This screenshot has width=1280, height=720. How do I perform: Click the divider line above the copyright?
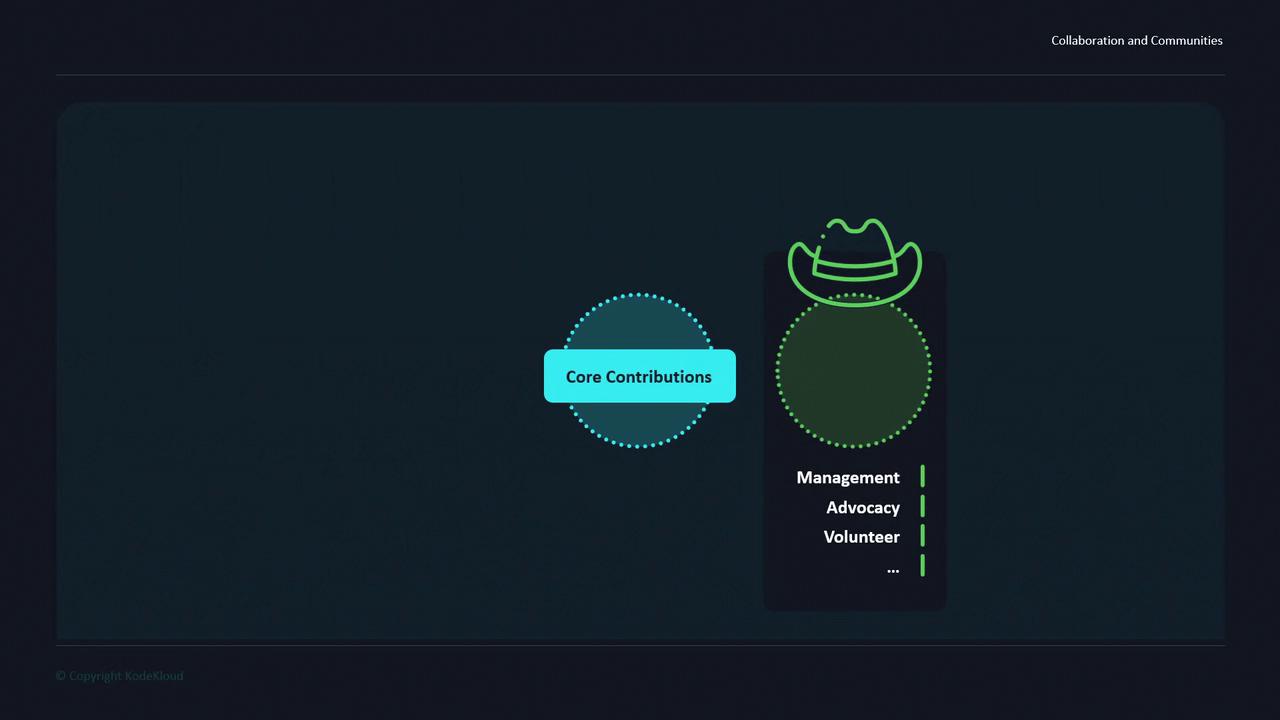click(x=640, y=645)
